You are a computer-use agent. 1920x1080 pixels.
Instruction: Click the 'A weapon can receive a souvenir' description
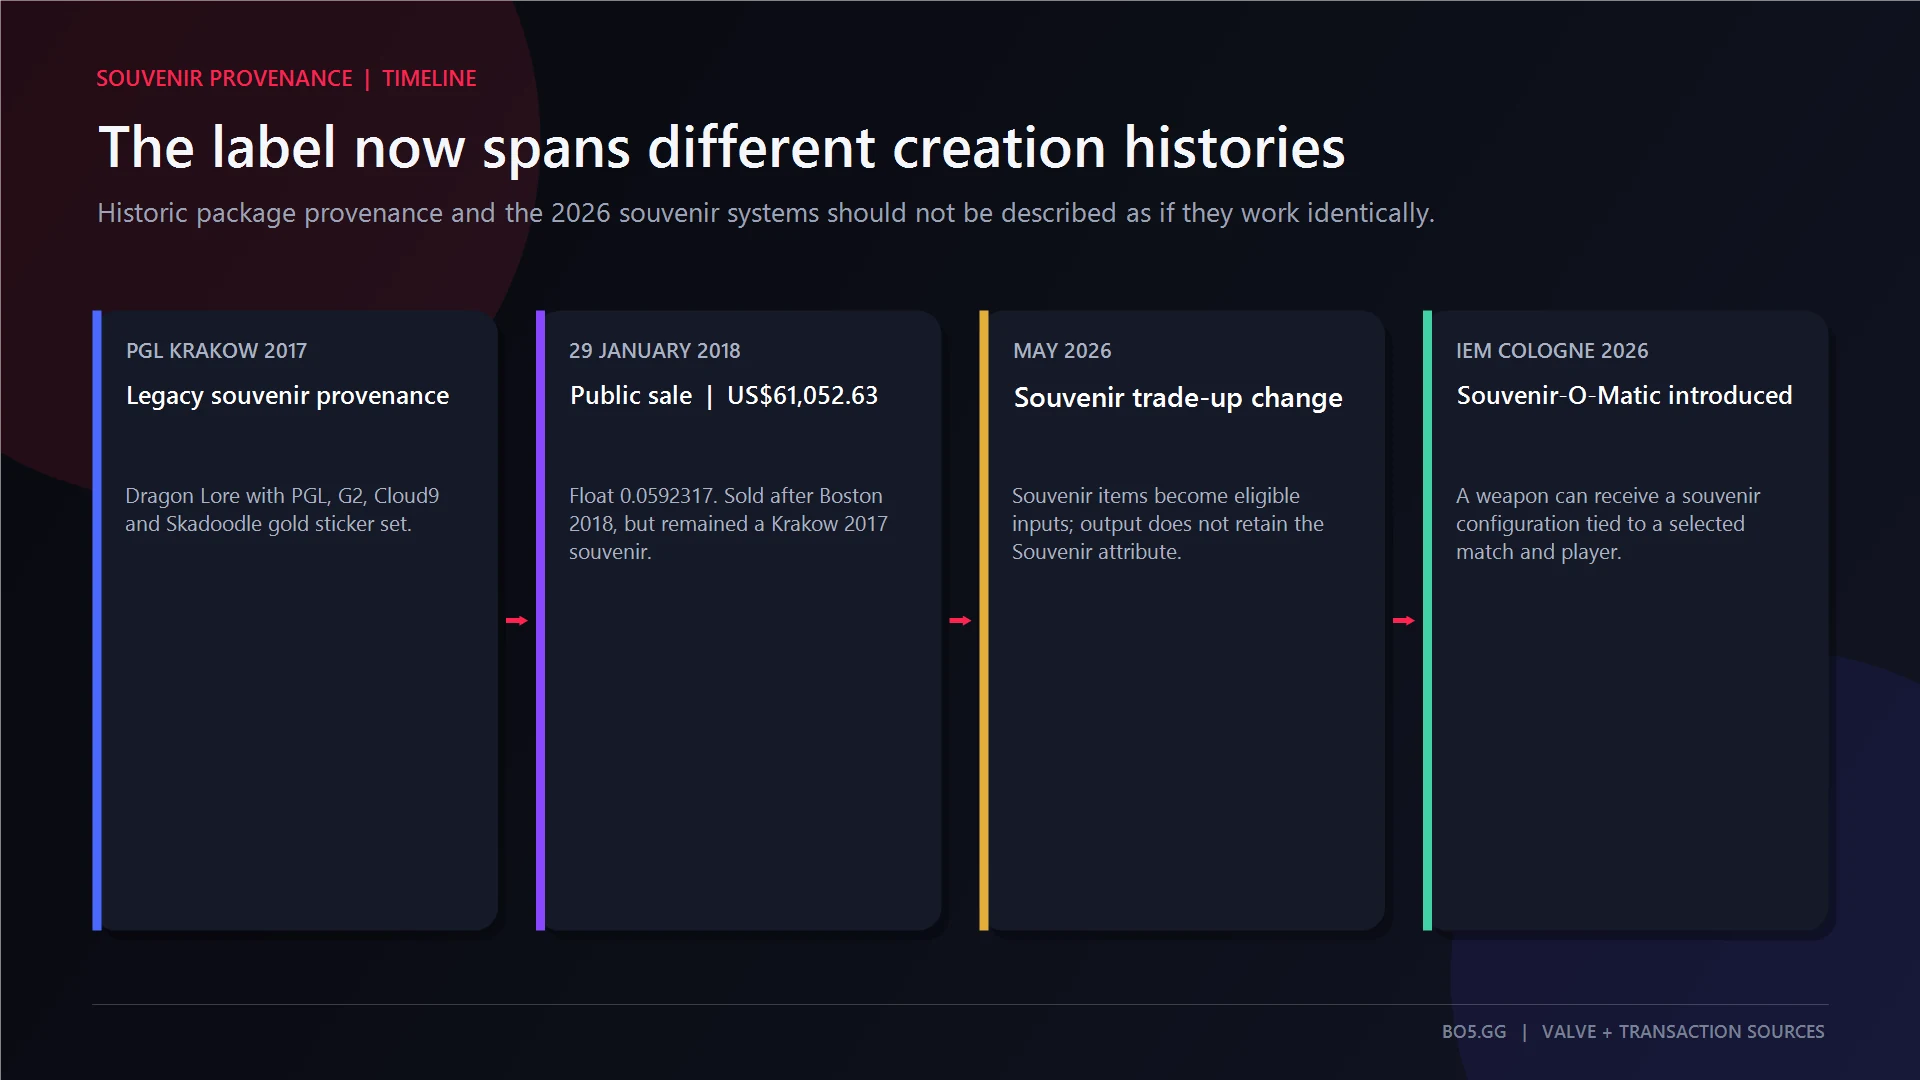click(1608, 524)
